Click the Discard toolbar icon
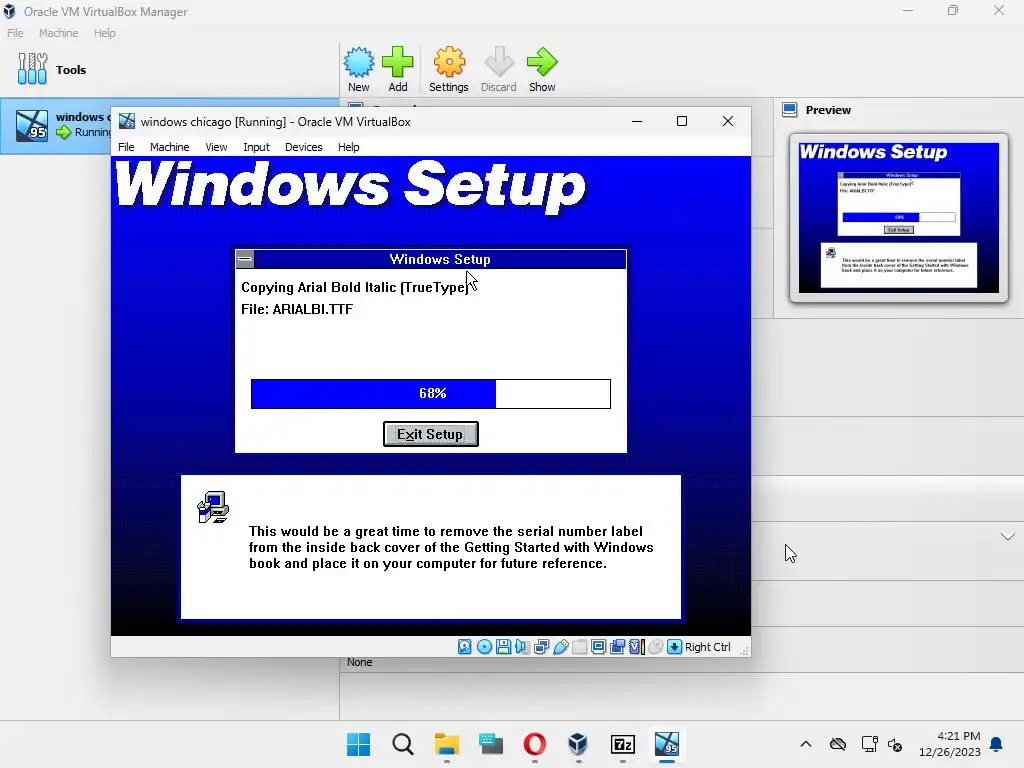The width and height of the screenshot is (1024, 768). 498,69
